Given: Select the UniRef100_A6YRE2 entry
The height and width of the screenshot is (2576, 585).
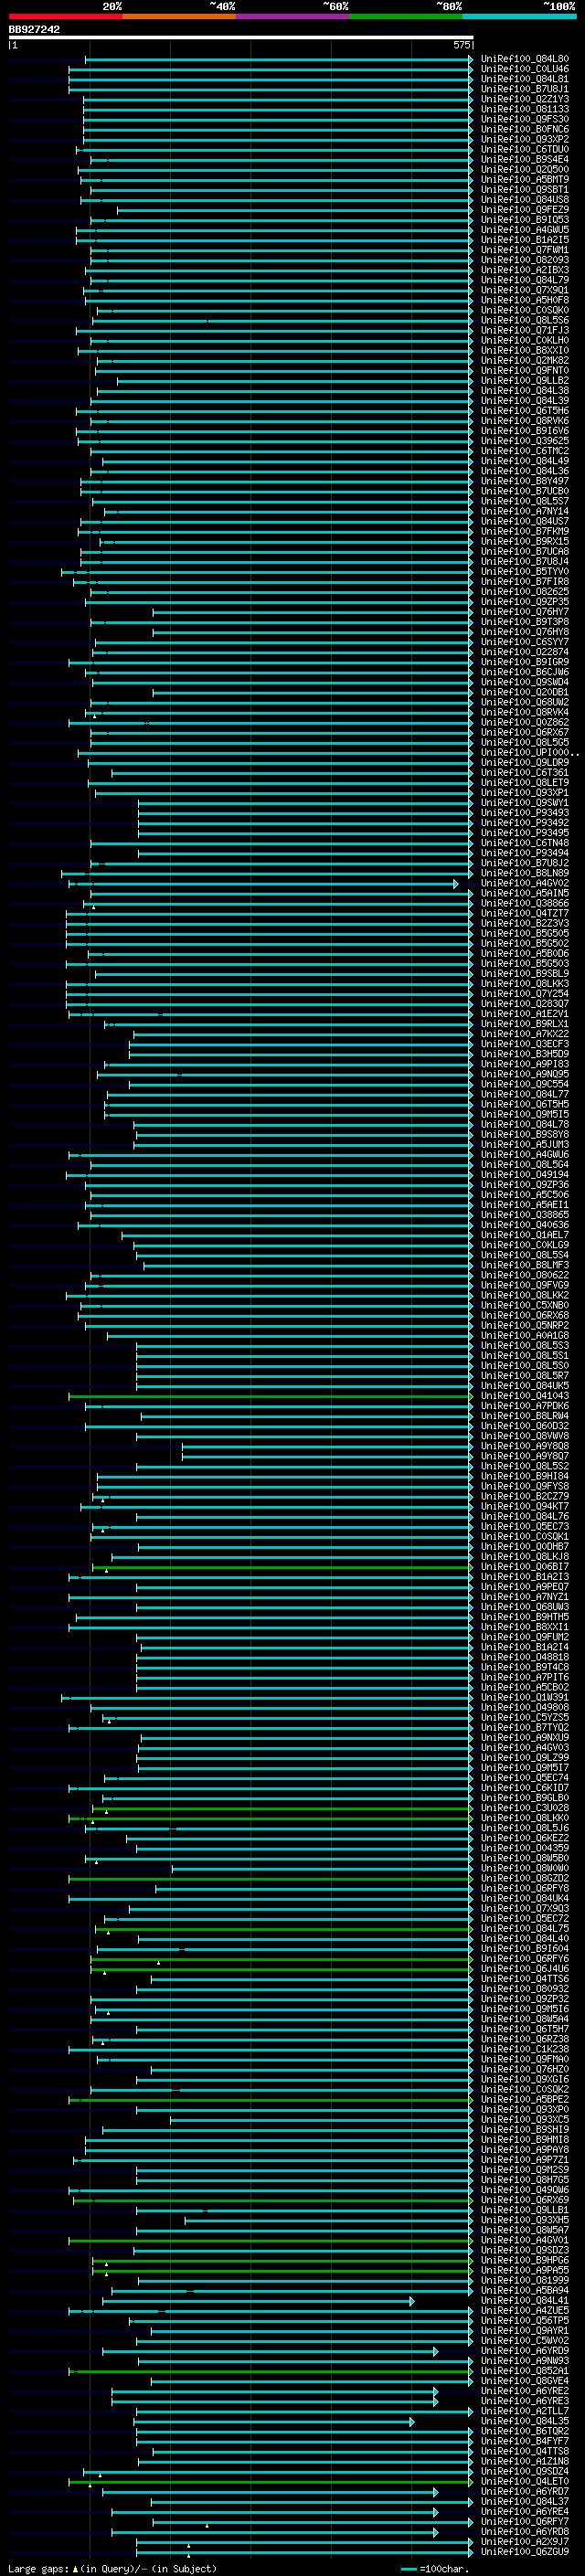Looking at the screenshot, I should pyautogui.click(x=524, y=2391).
